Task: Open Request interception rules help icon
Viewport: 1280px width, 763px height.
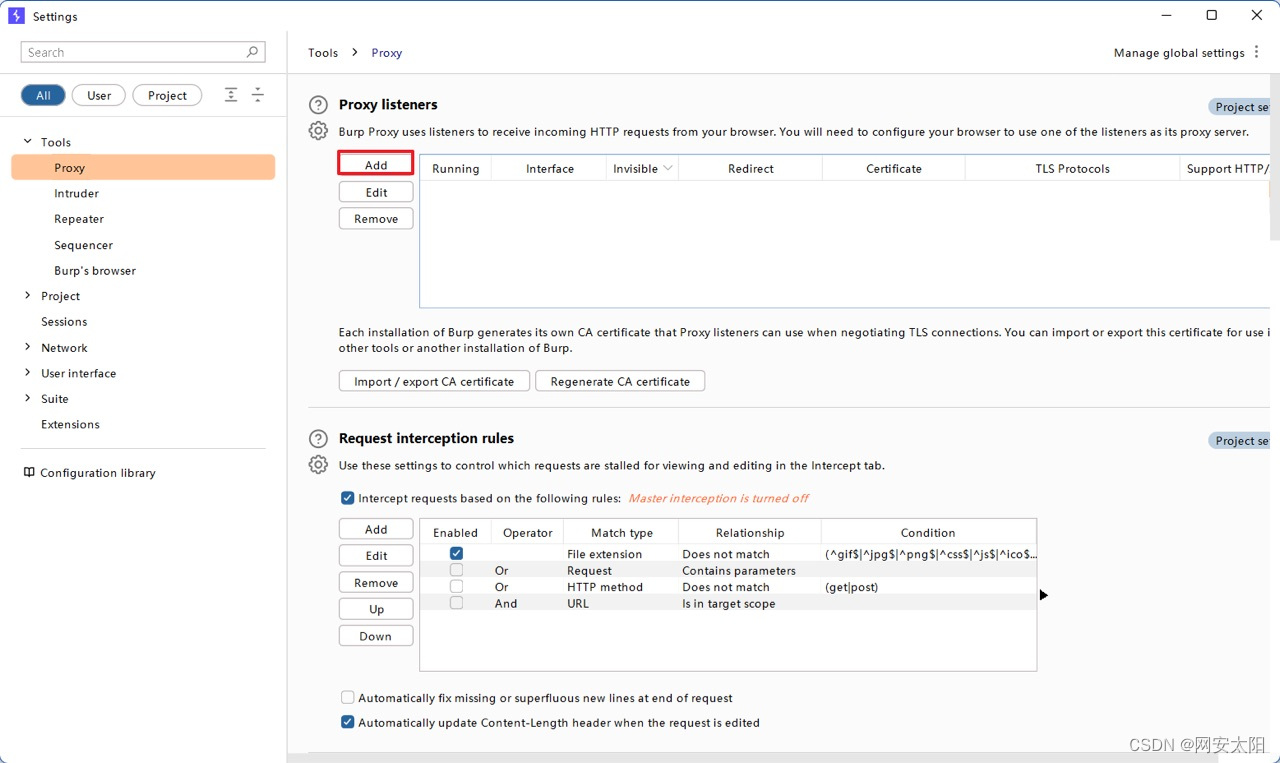Action: point(318,439)
